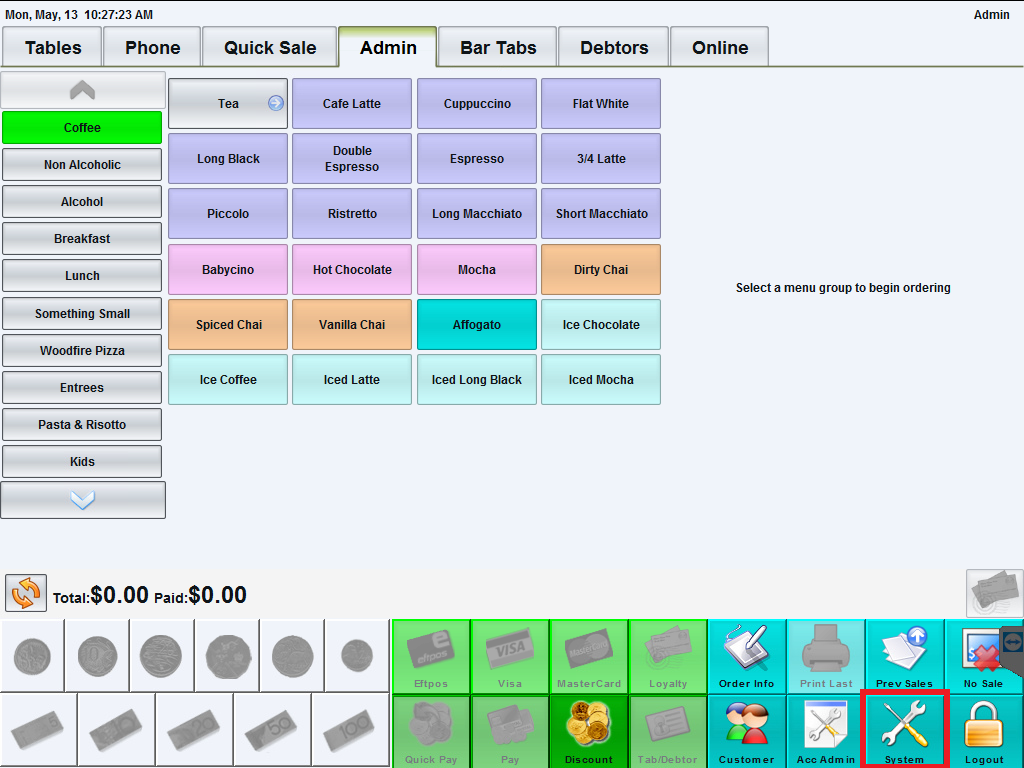Open Prev Sales with the arrow icon
1024x768 pixels.
tap(904, 656)
